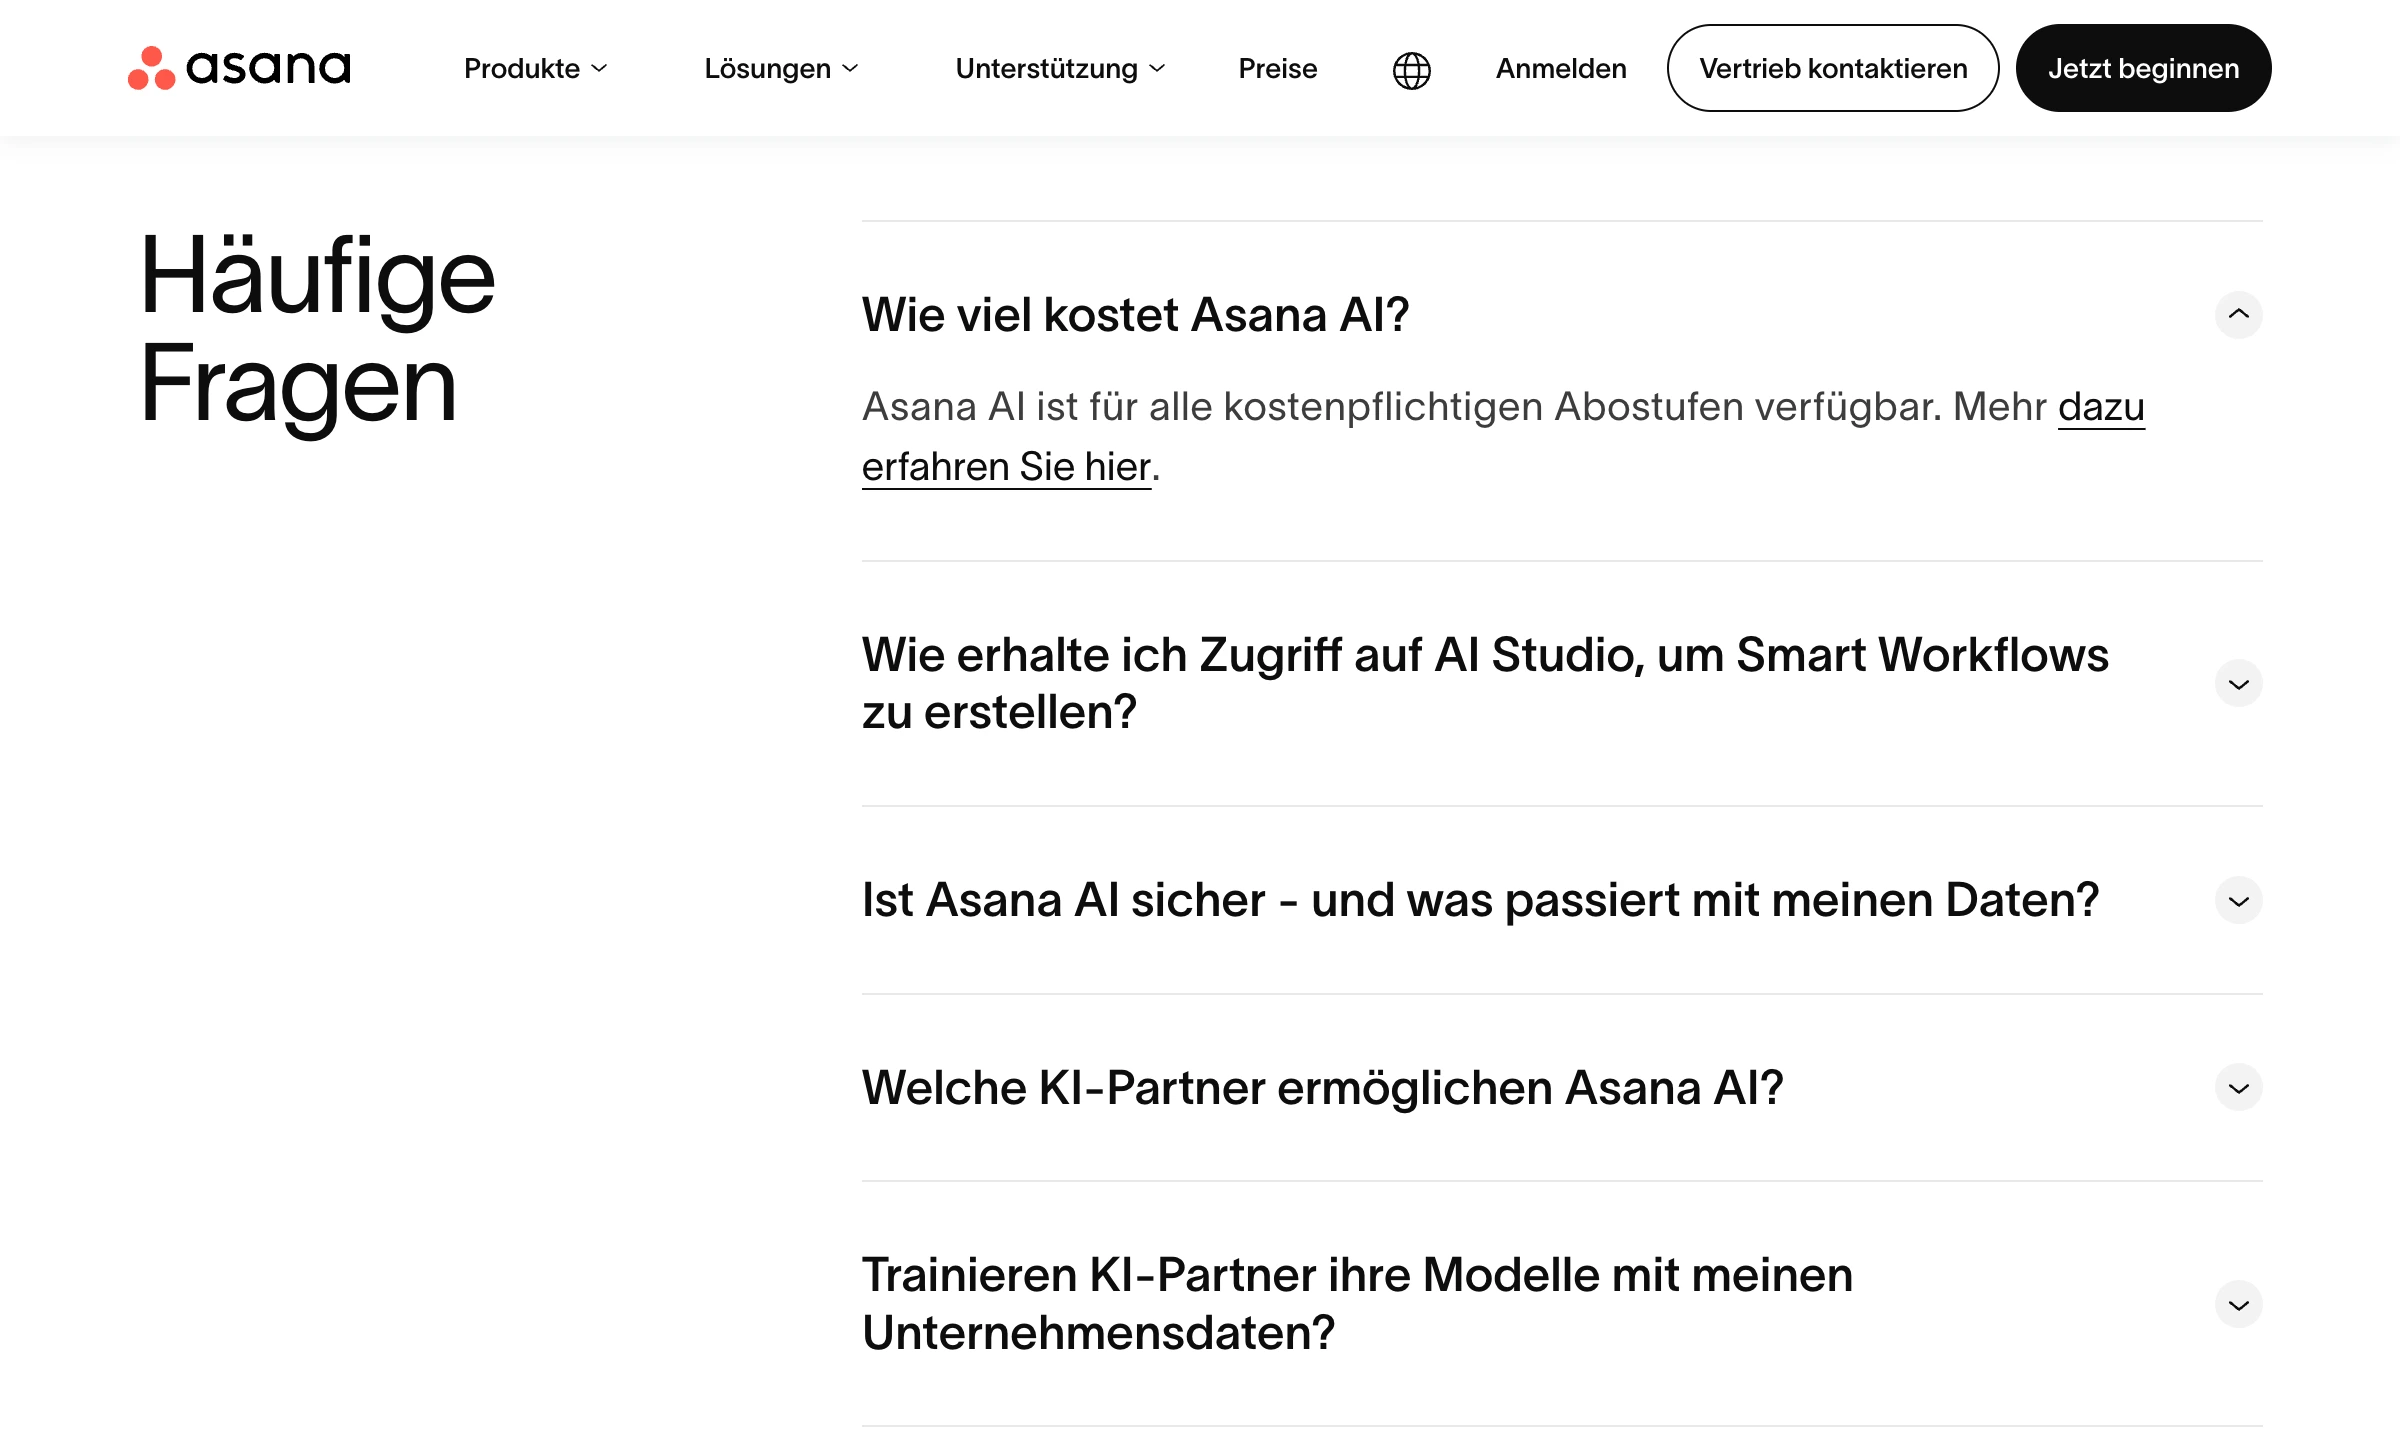Screen dimensions: 2400x1444
Task: Expand the 'Ist Asana AI sicher' chevron
Action: click(2238, 900)
